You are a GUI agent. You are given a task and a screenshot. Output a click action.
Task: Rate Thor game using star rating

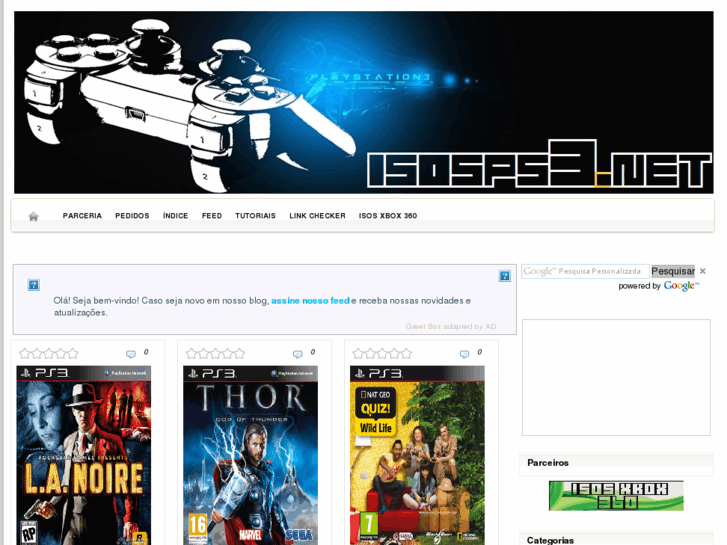(215, 353)
